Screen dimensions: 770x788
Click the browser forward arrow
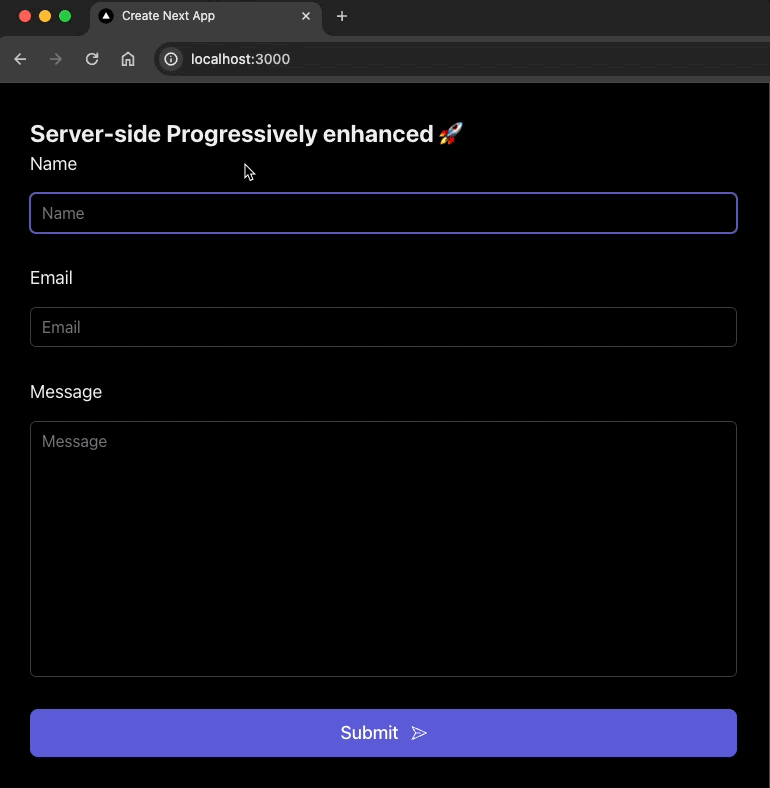tap(56, 59)
